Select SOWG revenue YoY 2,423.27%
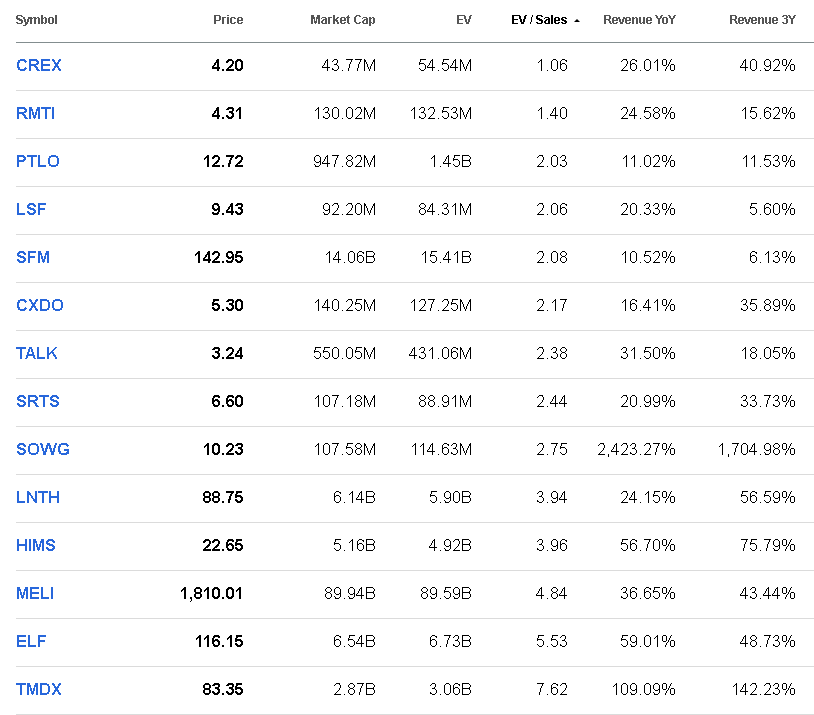The width and height of the screenshot is (814, 715). (x=636, y=449)
